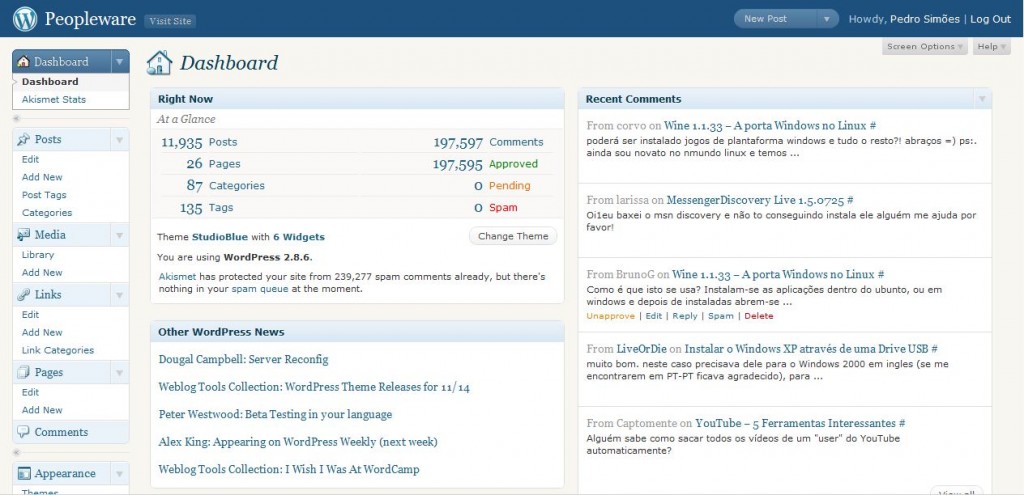Collapse the Pages menu section
The width and height of the screenshot is (1024, 495).
(120, 373)
